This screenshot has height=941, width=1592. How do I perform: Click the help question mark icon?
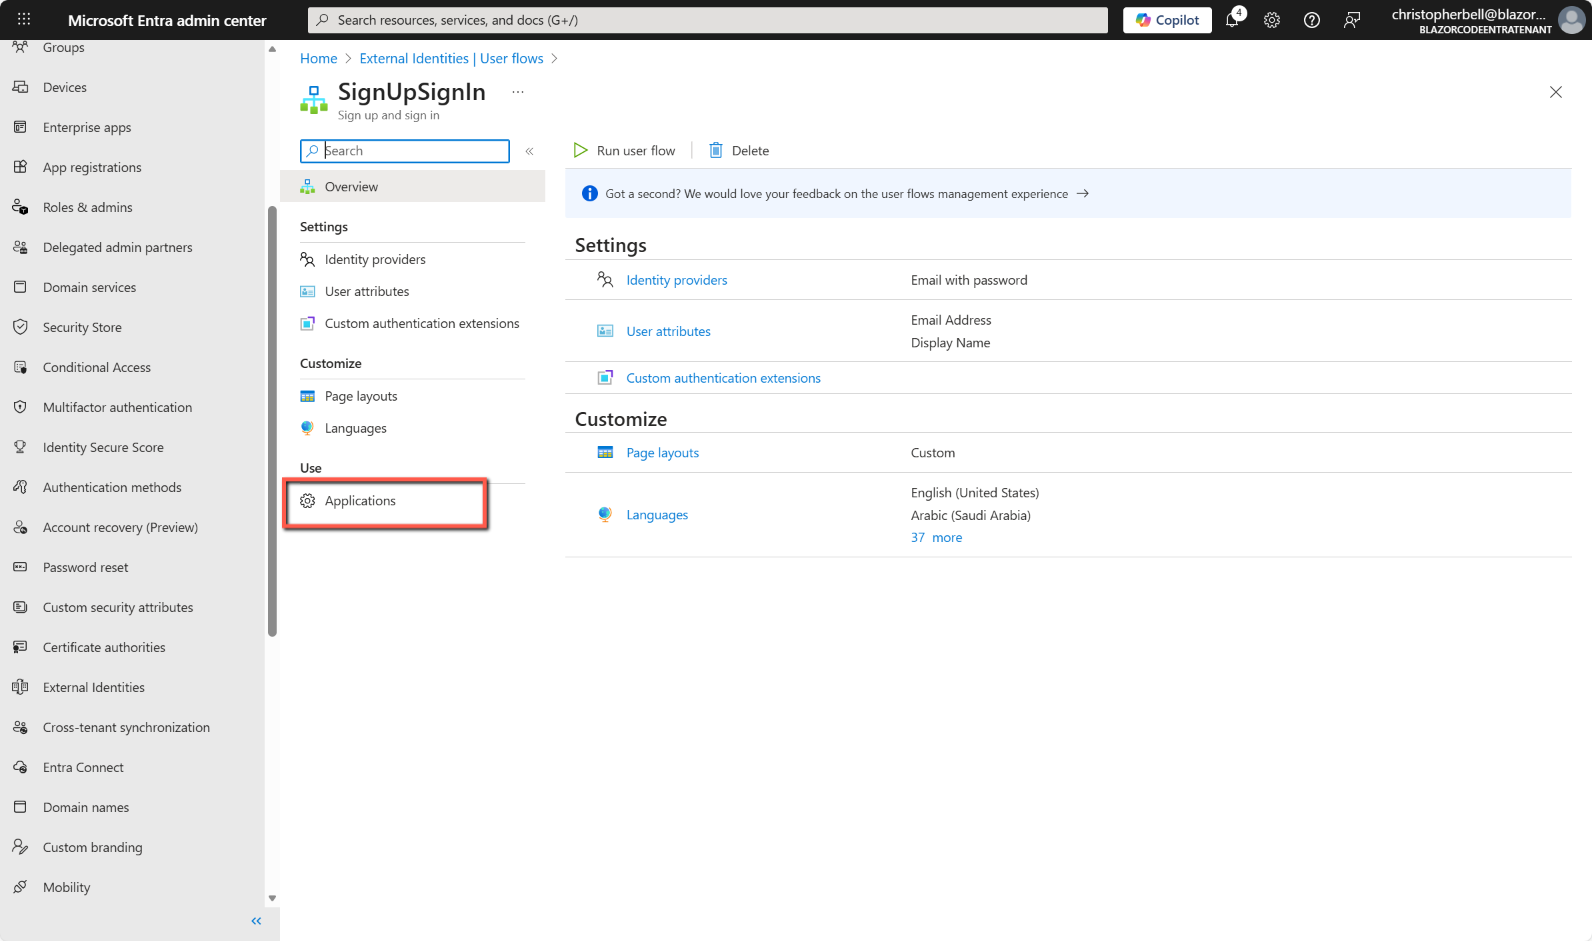coord(1312,20)
